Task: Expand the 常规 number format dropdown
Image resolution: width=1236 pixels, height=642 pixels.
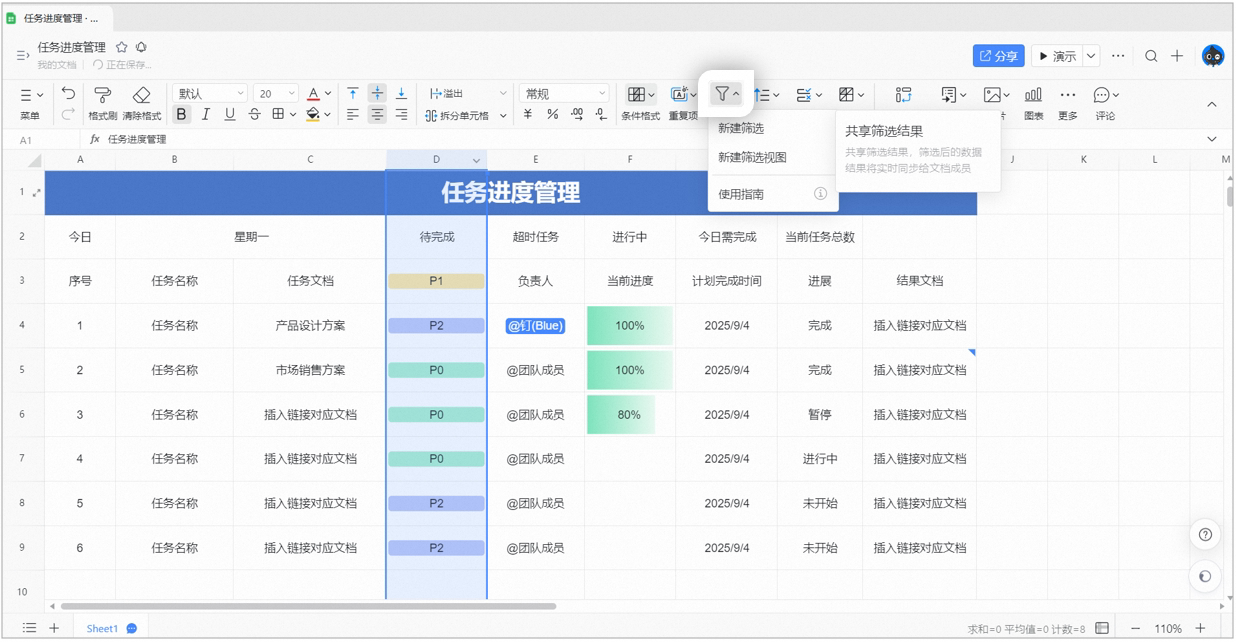Action: 564,93
